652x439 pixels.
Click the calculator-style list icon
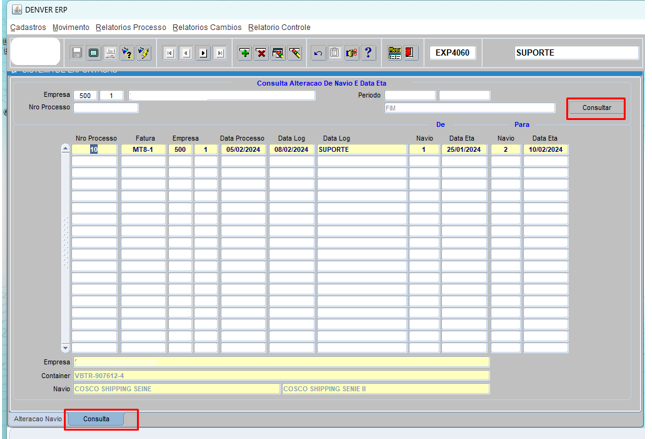tap(394, 53)
